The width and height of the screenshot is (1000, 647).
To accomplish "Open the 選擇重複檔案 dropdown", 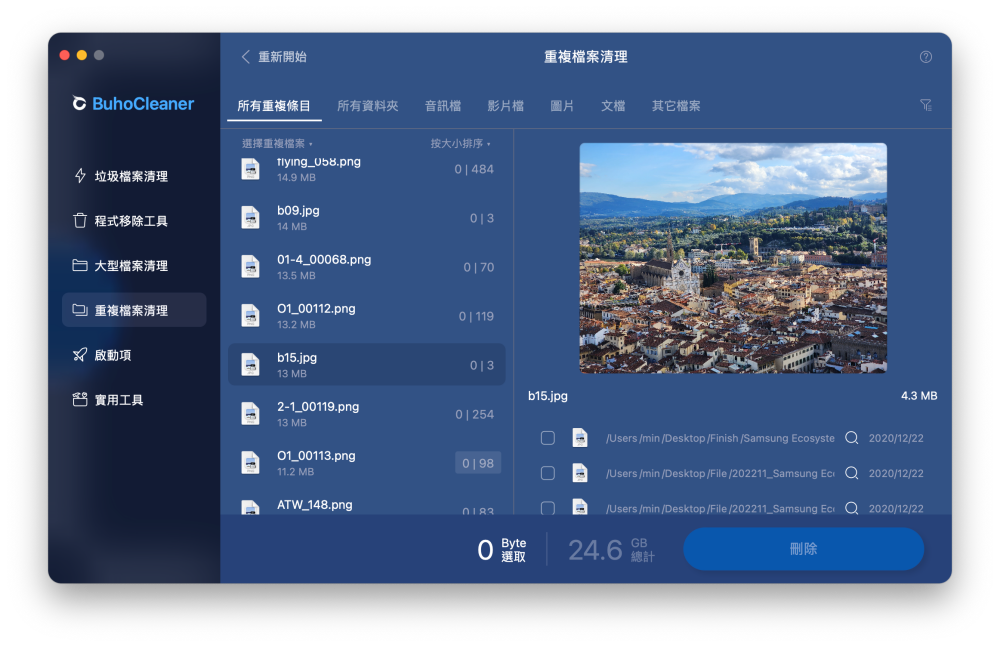I will coord(277,144).
